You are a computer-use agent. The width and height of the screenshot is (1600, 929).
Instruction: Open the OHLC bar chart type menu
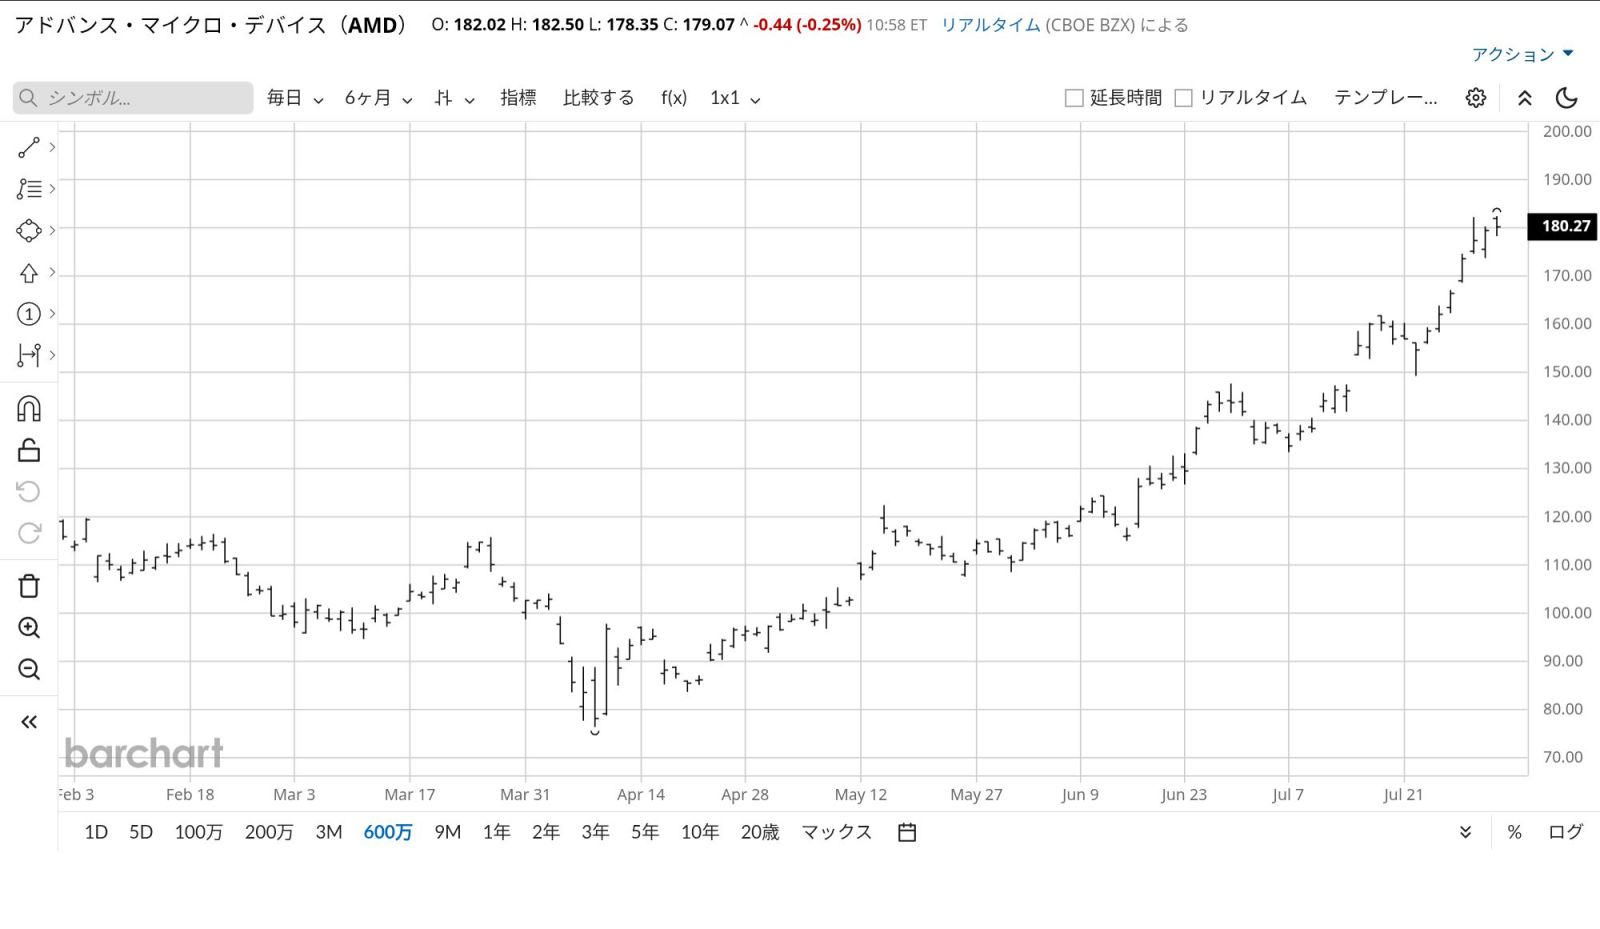455,98
